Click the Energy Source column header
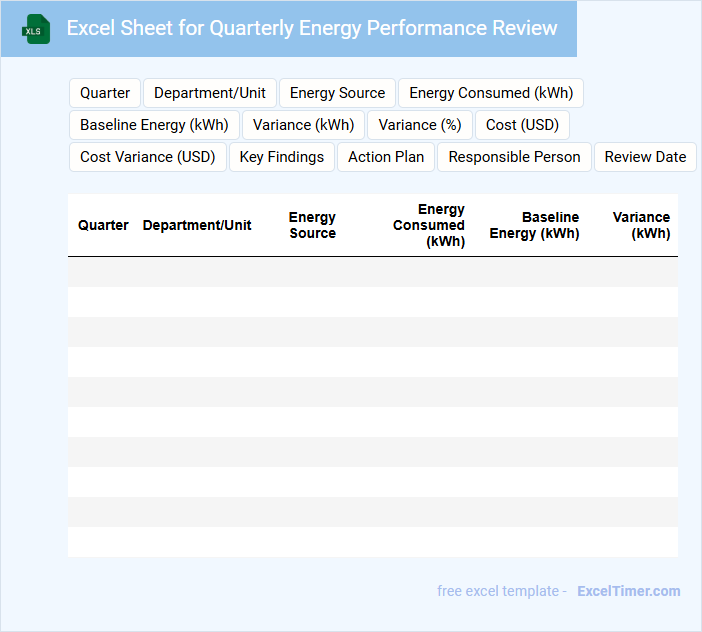 [312, 225]
